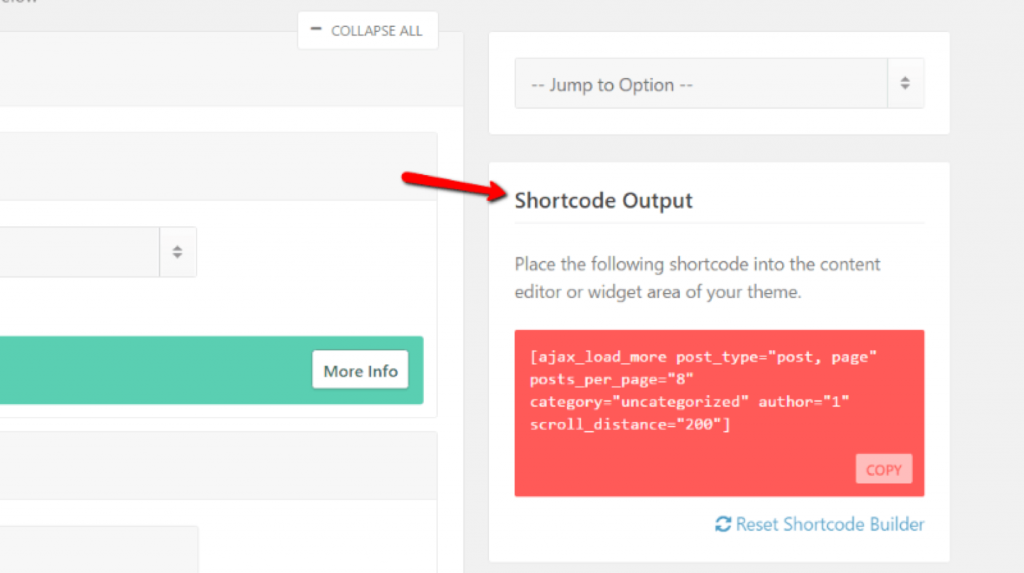Viewport: 1024px width, 573px height.
Task: Click the More Info button
Action: [x=360, y=370]
